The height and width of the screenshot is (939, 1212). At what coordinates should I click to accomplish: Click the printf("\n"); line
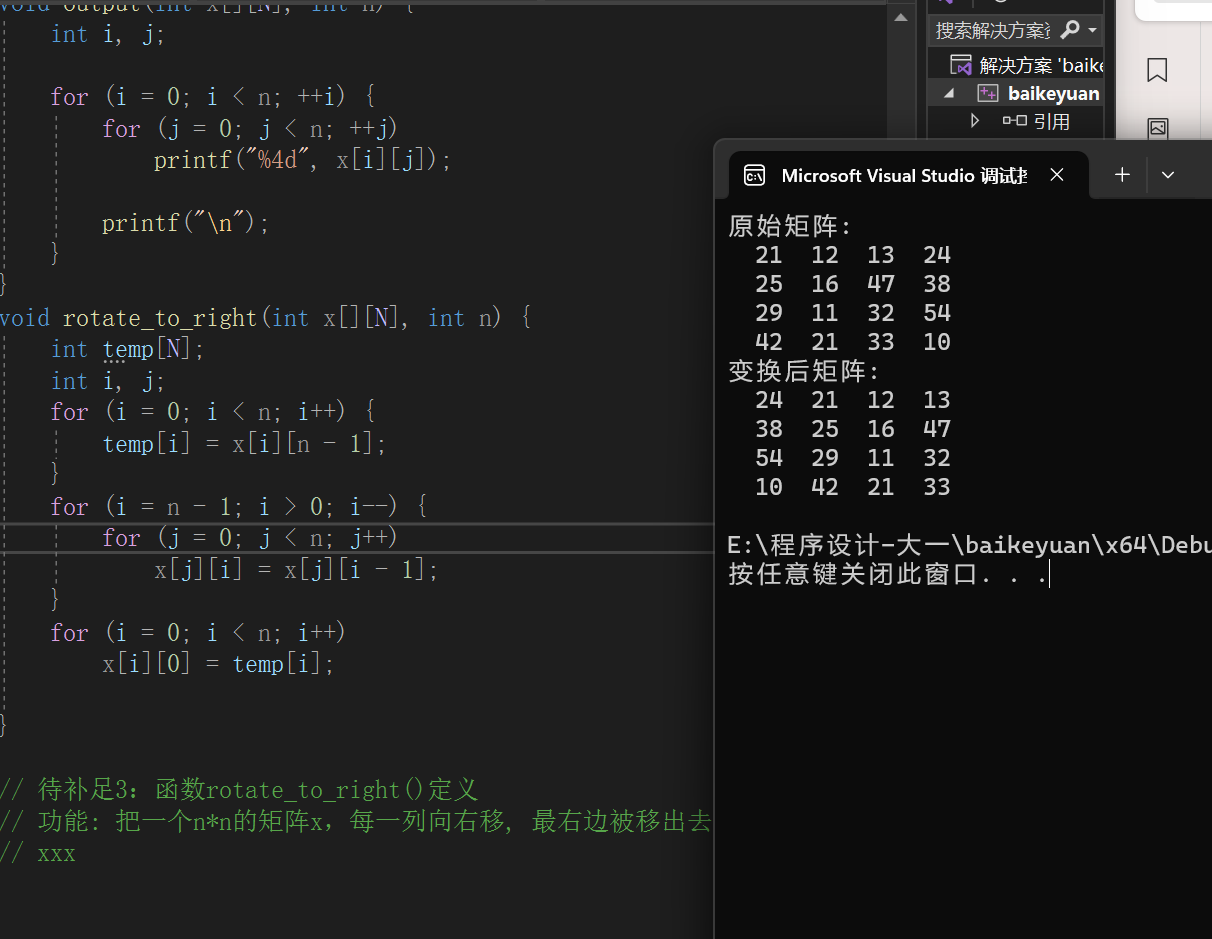pyautogui.click(x=186, y=223)
